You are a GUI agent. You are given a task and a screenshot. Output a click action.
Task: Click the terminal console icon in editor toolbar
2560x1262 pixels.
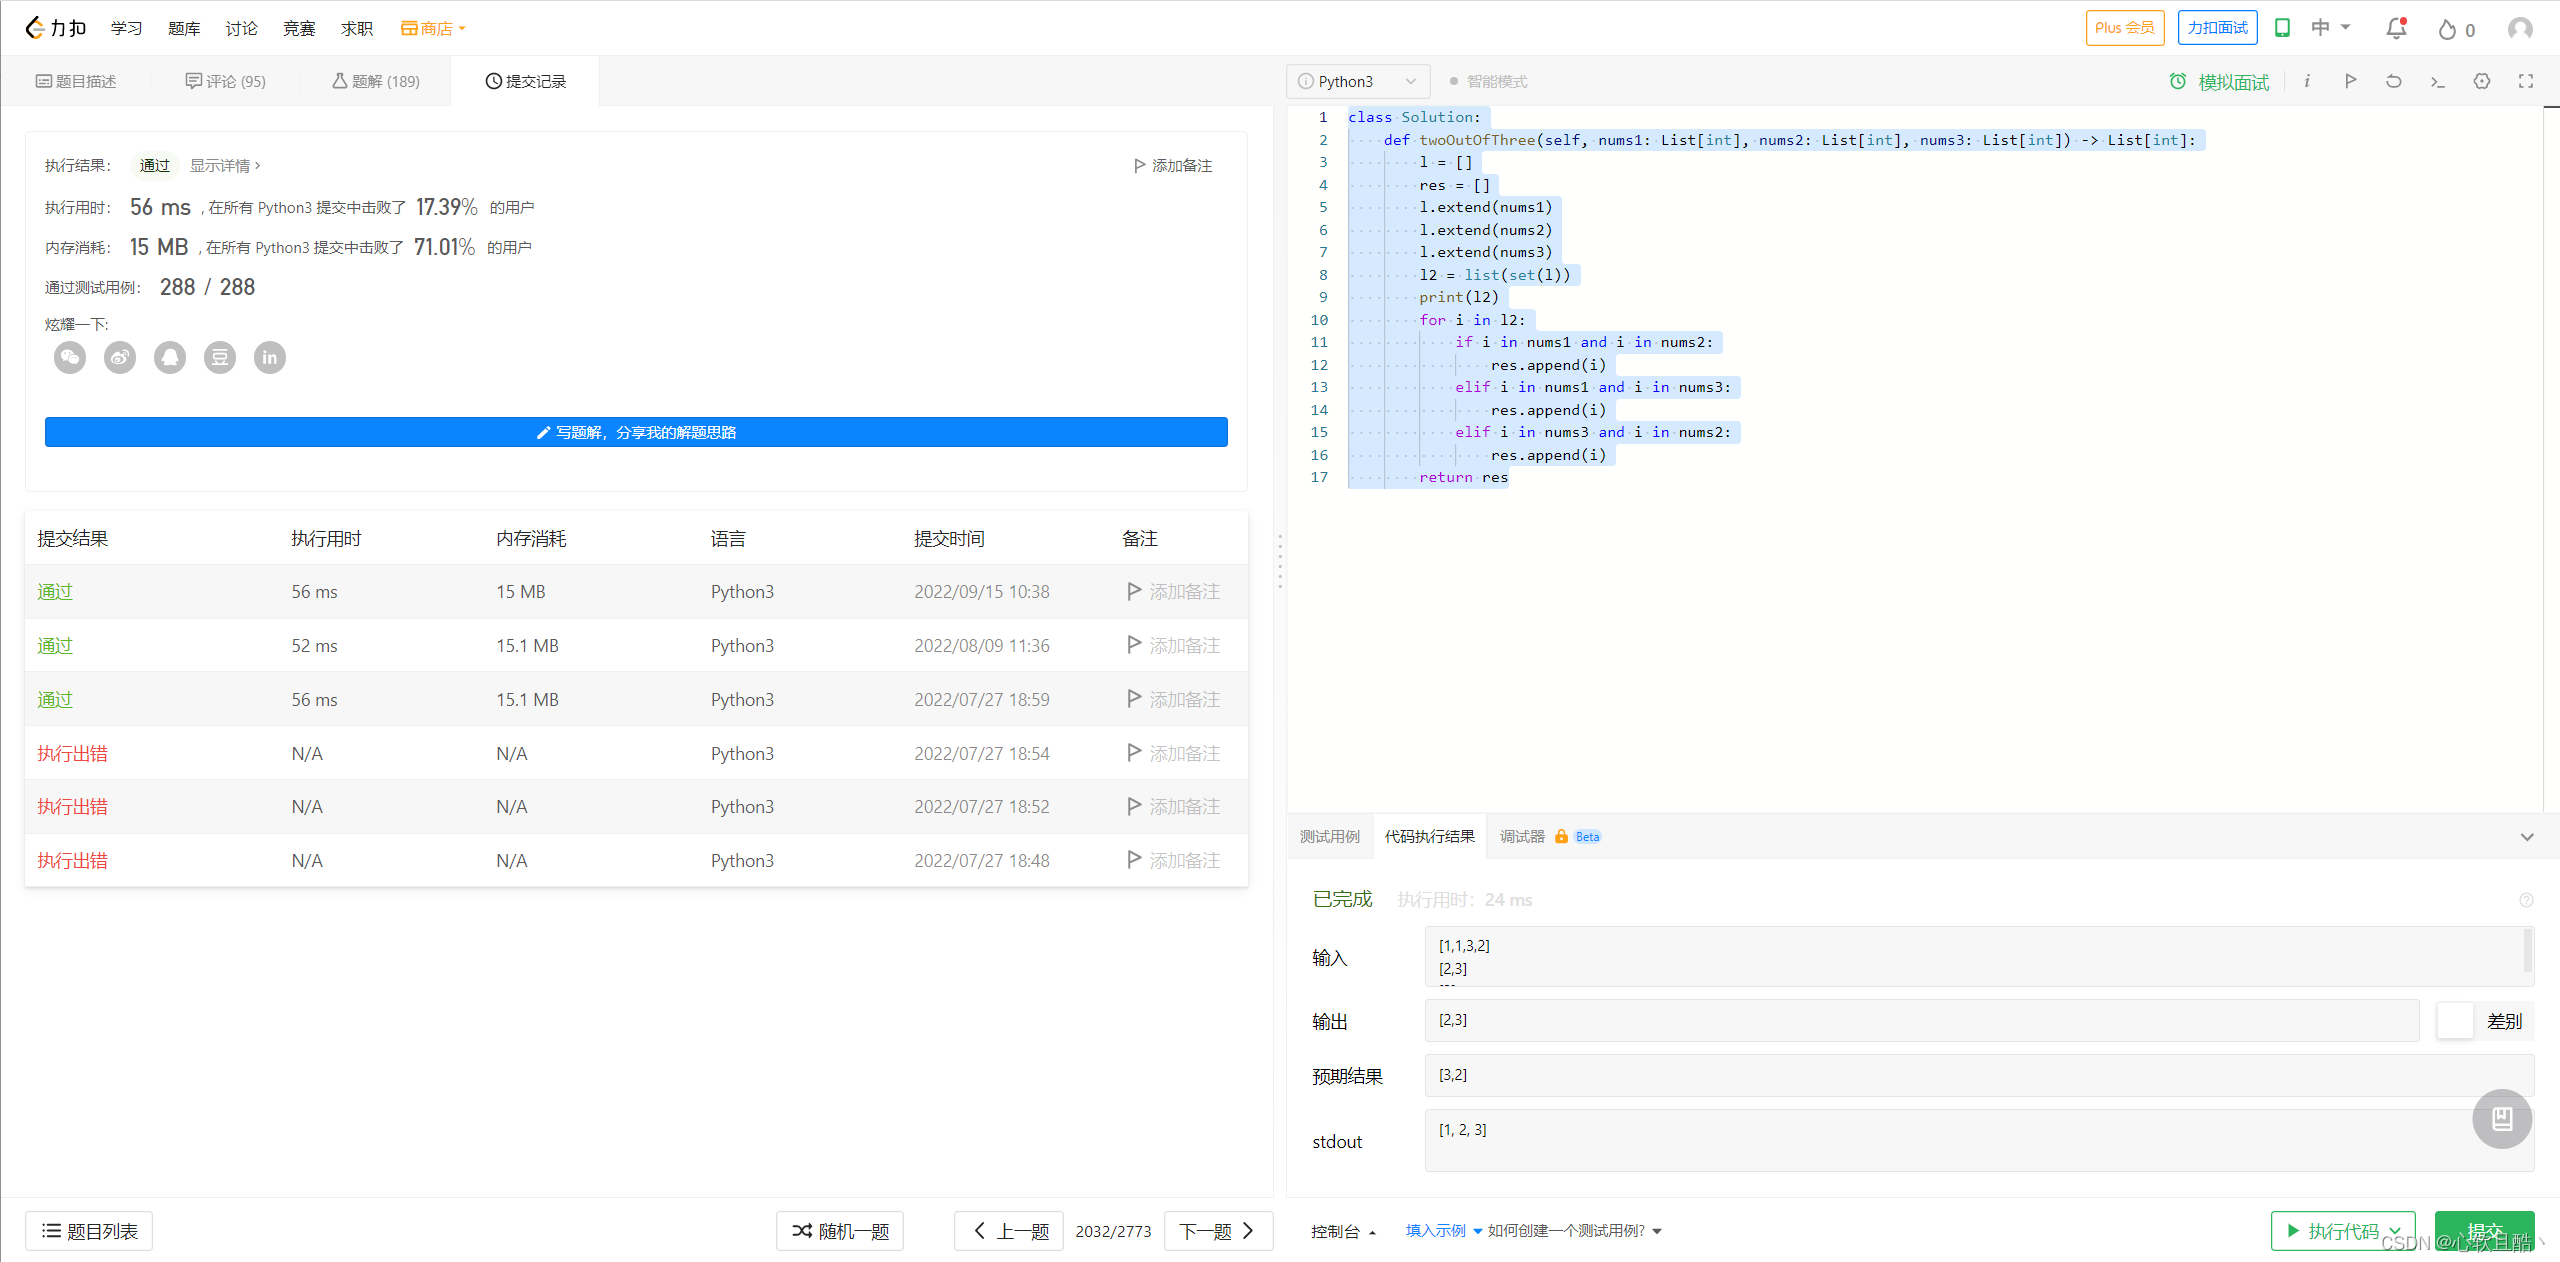(2437, 81)
